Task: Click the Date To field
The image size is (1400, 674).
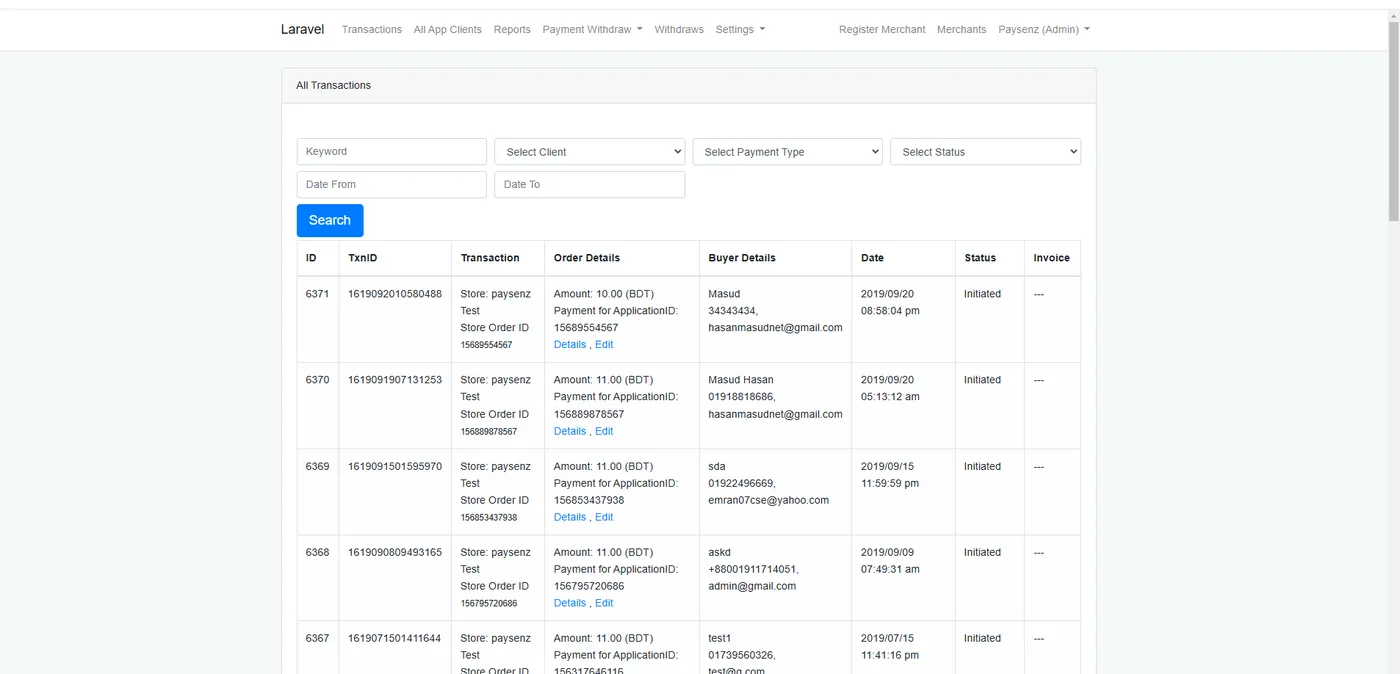Action: click(590, 185)
